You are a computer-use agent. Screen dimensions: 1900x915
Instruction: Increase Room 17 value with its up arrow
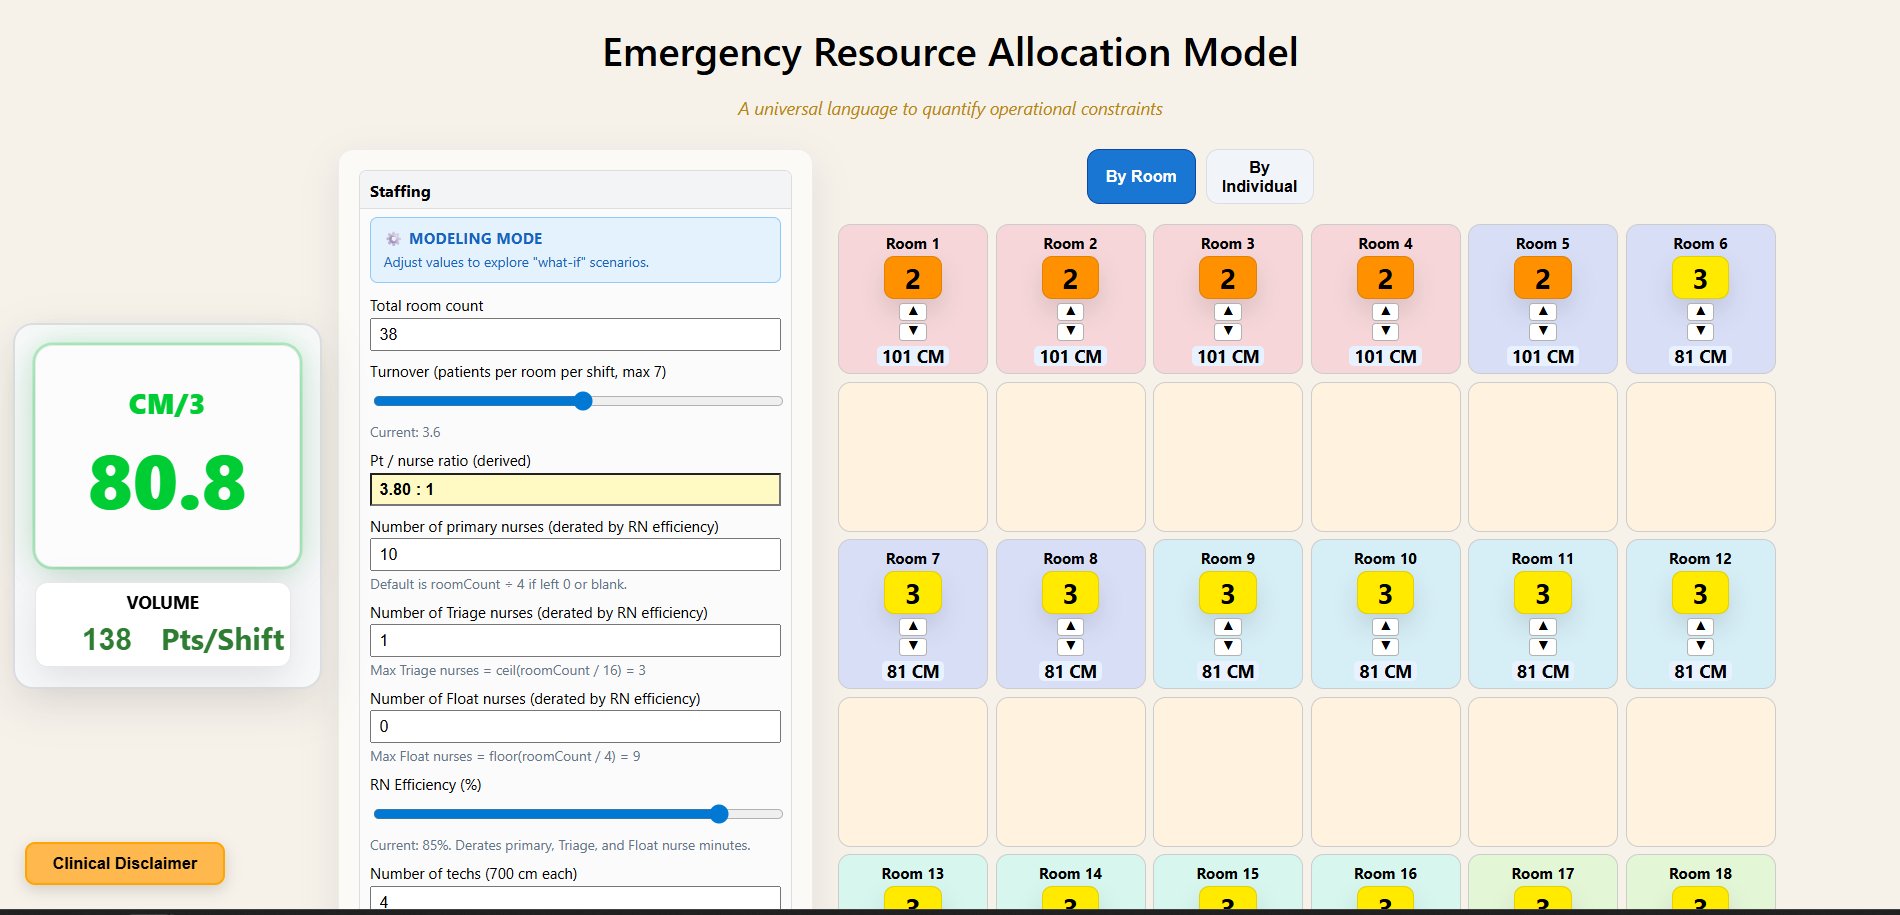coord(1543,912)
